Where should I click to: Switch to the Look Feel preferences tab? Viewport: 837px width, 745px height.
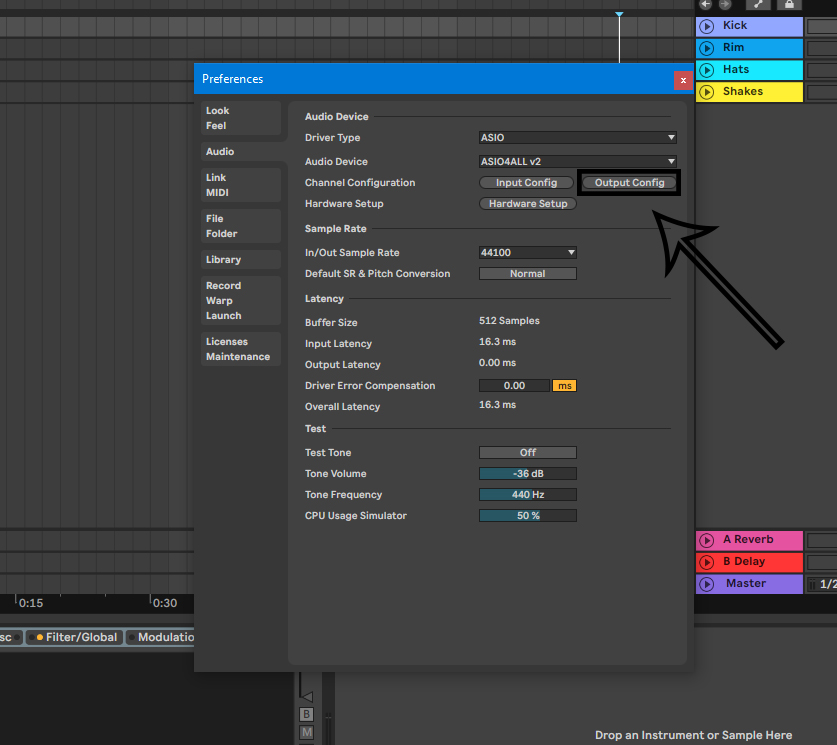(241, 118)
